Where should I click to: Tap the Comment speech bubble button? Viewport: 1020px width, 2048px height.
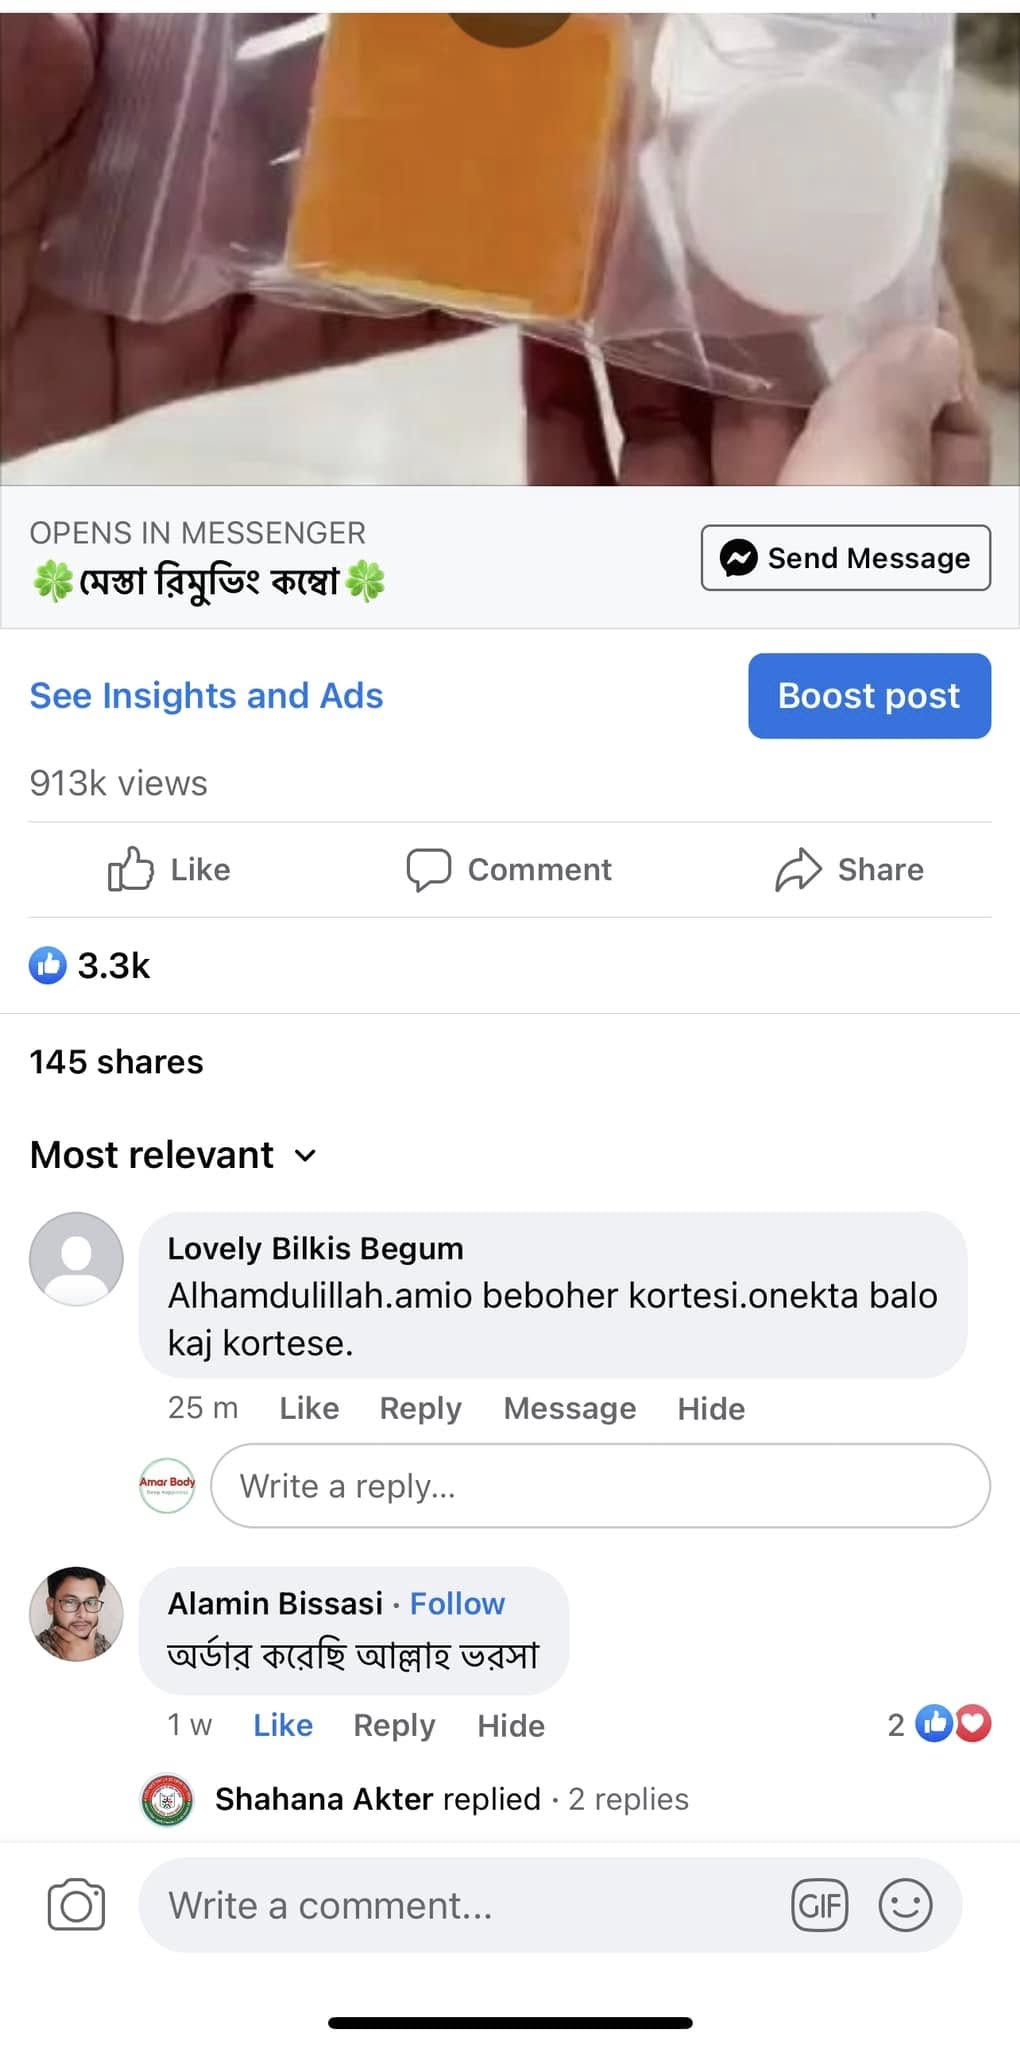(x=509, y=869)
